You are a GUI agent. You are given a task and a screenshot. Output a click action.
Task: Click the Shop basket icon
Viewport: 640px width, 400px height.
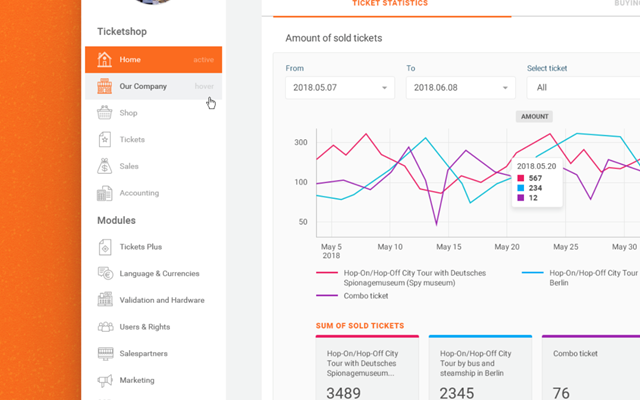tap(104, 113)
